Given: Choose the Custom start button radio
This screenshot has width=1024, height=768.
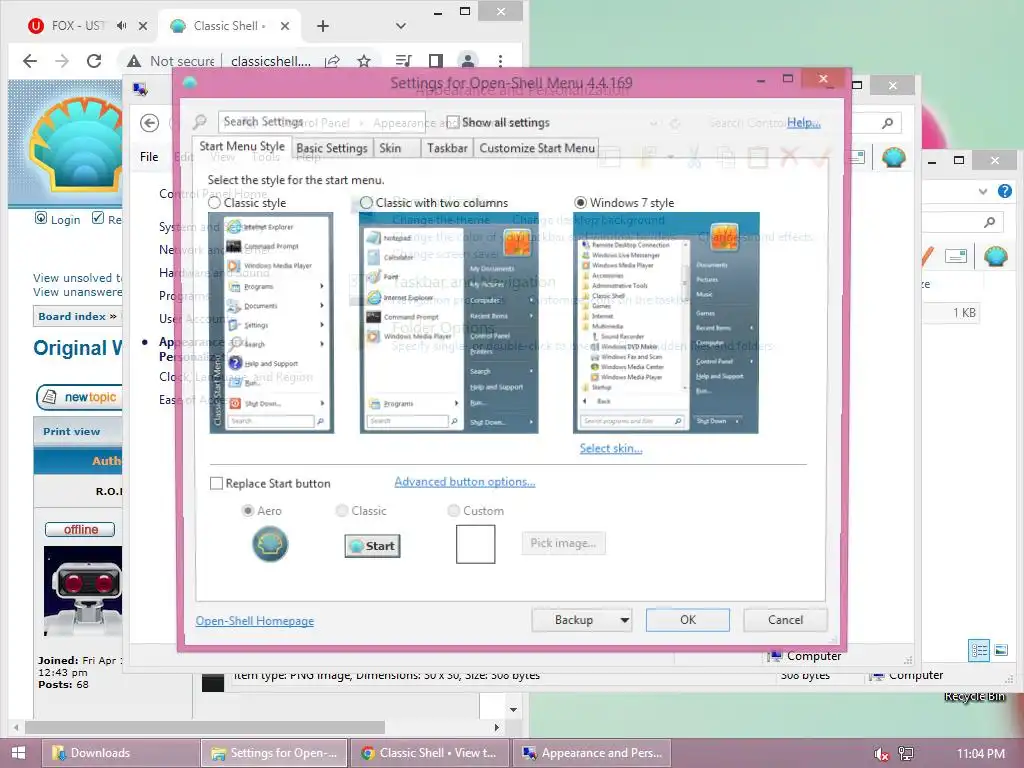Looking at the screenshot, I should point(453,511).
